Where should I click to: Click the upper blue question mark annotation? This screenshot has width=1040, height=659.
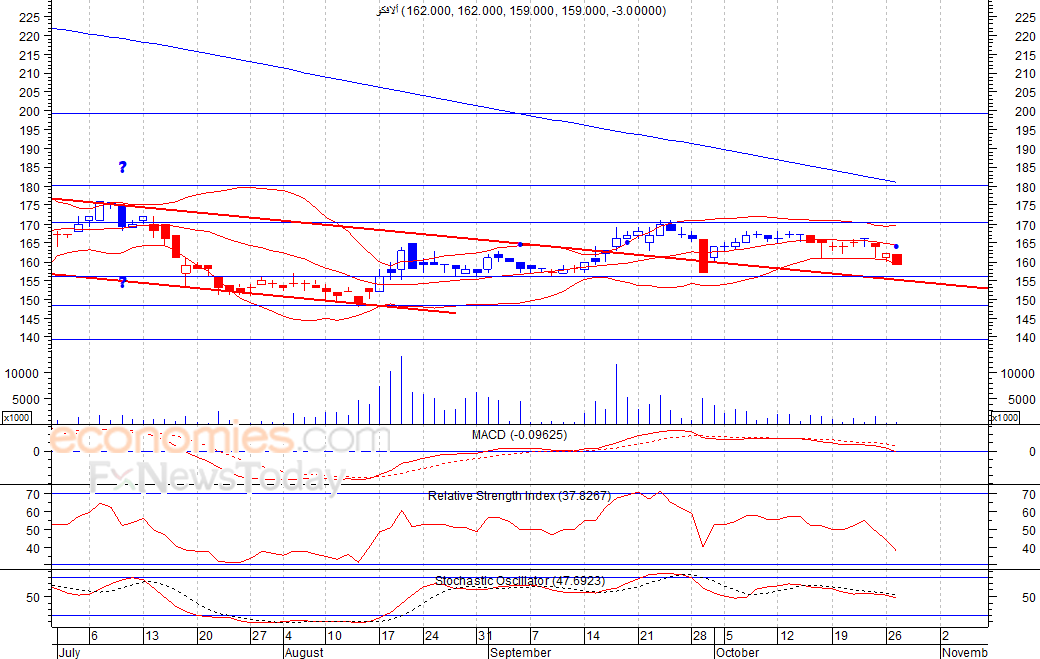pyautogui.click(x=122, y=167)
